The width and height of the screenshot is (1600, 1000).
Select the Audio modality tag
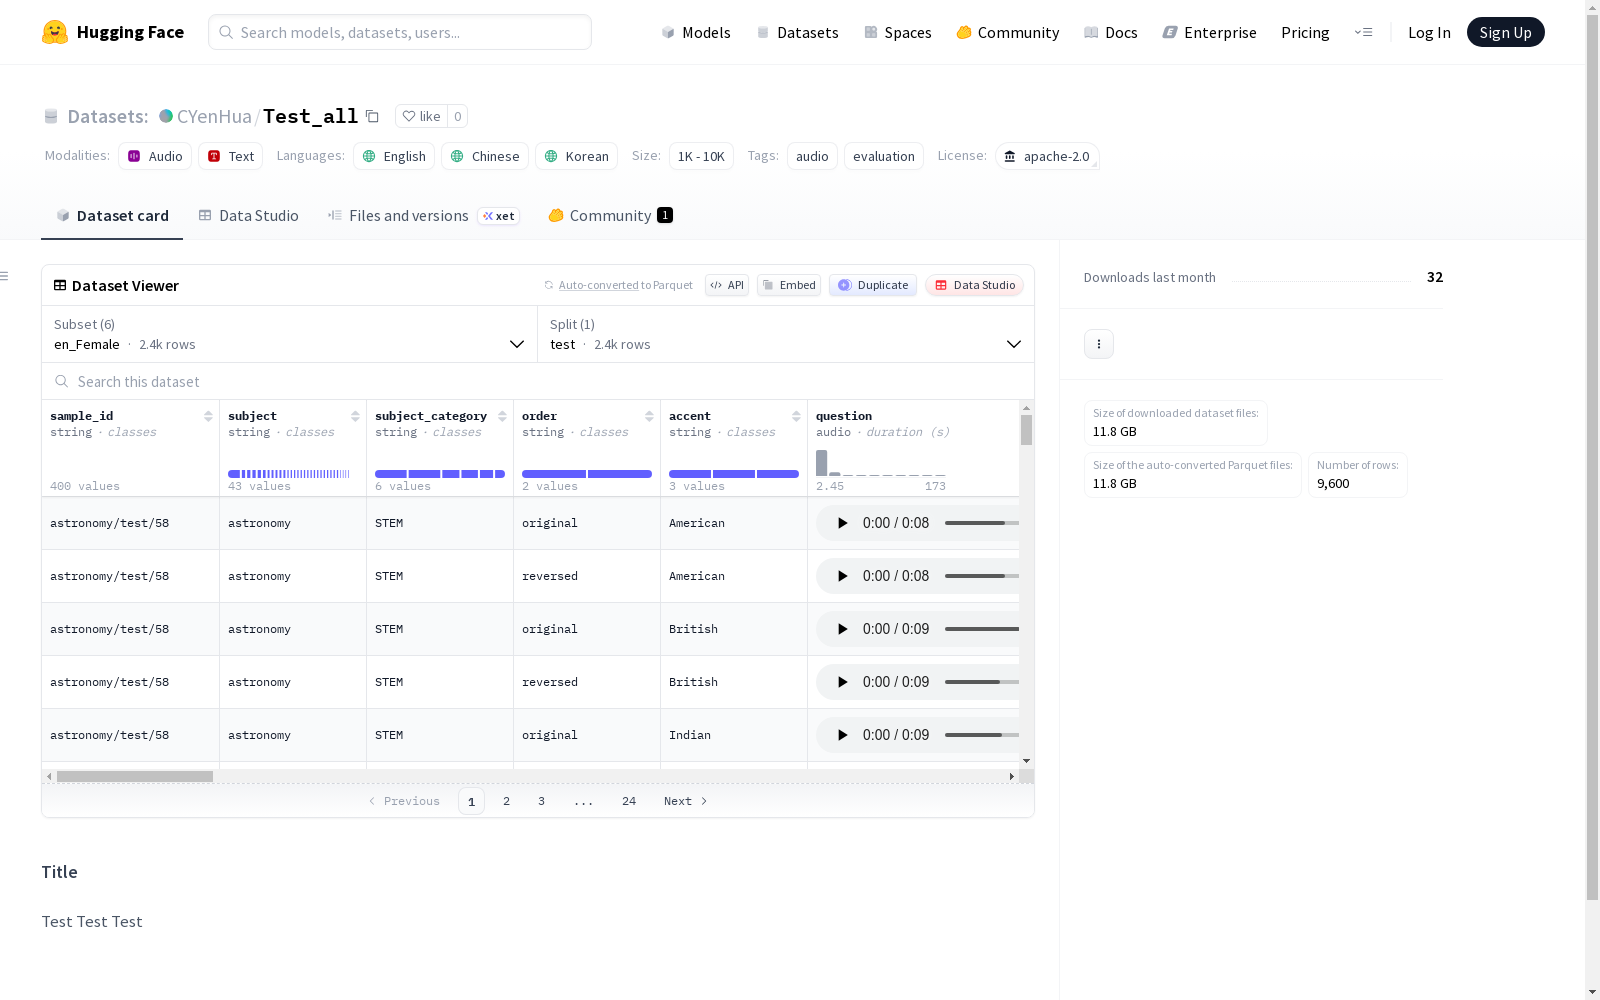pyautogui.click(x=155, y=156)
